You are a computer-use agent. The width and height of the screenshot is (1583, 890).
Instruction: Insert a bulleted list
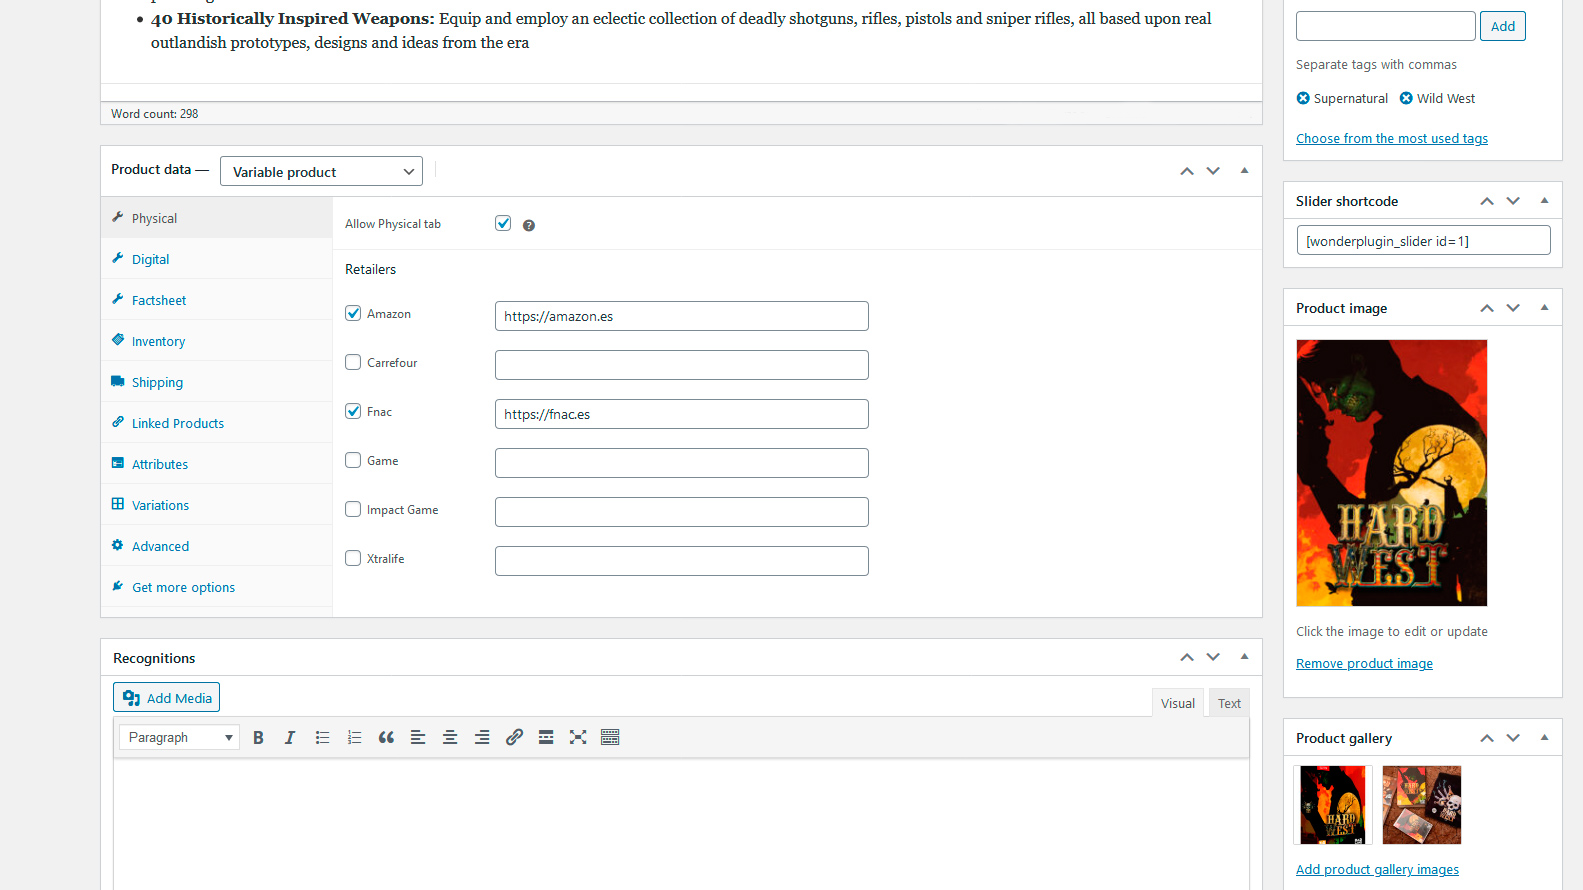click(322, 737)
